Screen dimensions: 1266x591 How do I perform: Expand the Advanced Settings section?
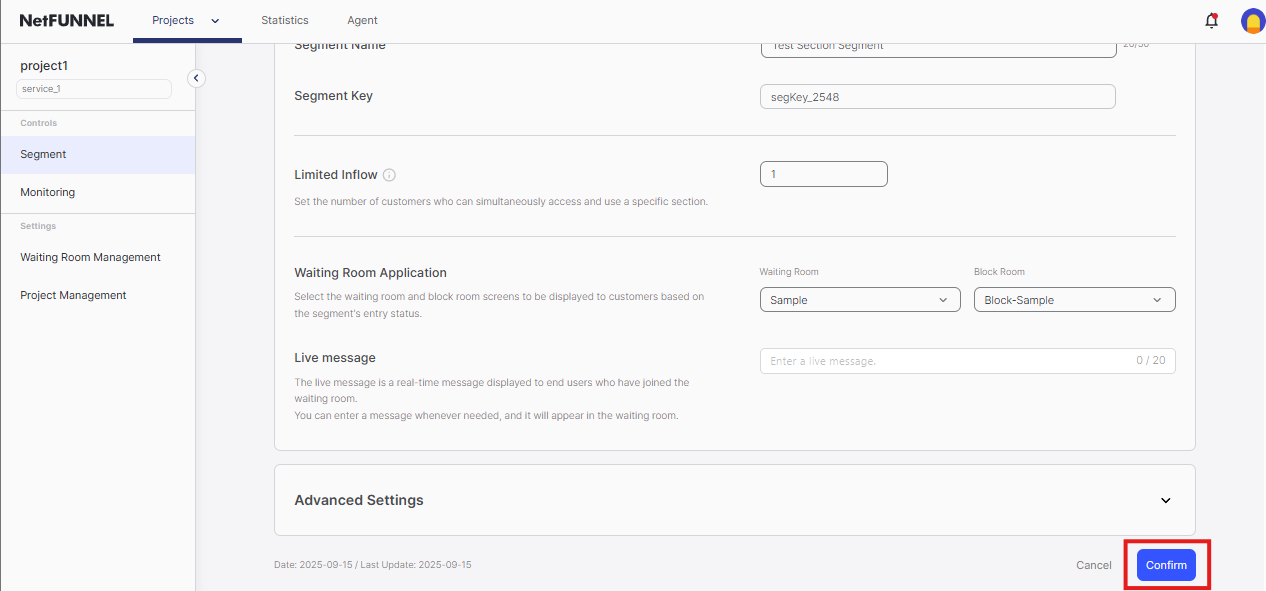1165,500
